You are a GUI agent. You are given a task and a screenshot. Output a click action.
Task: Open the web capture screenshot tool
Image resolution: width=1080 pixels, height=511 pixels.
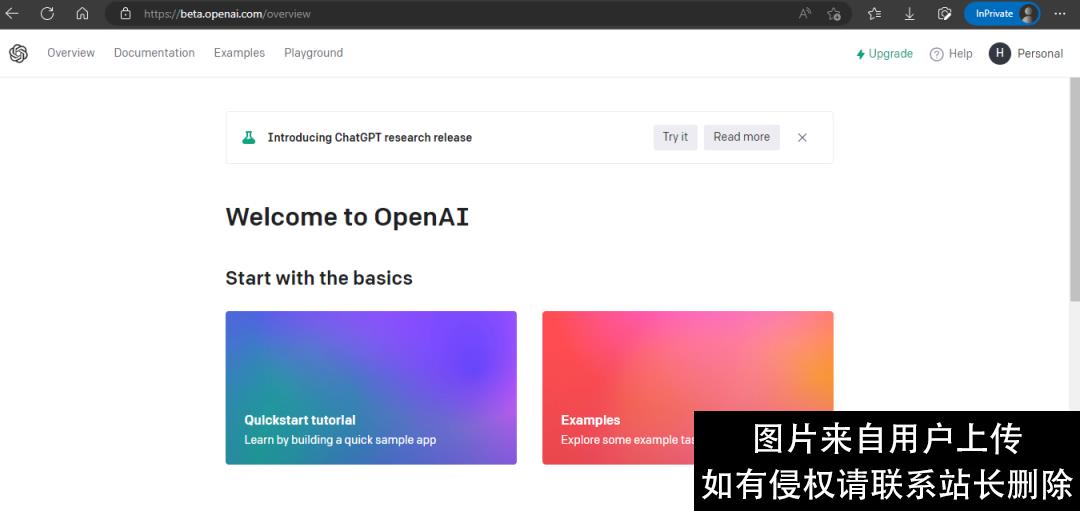point(944,14)
